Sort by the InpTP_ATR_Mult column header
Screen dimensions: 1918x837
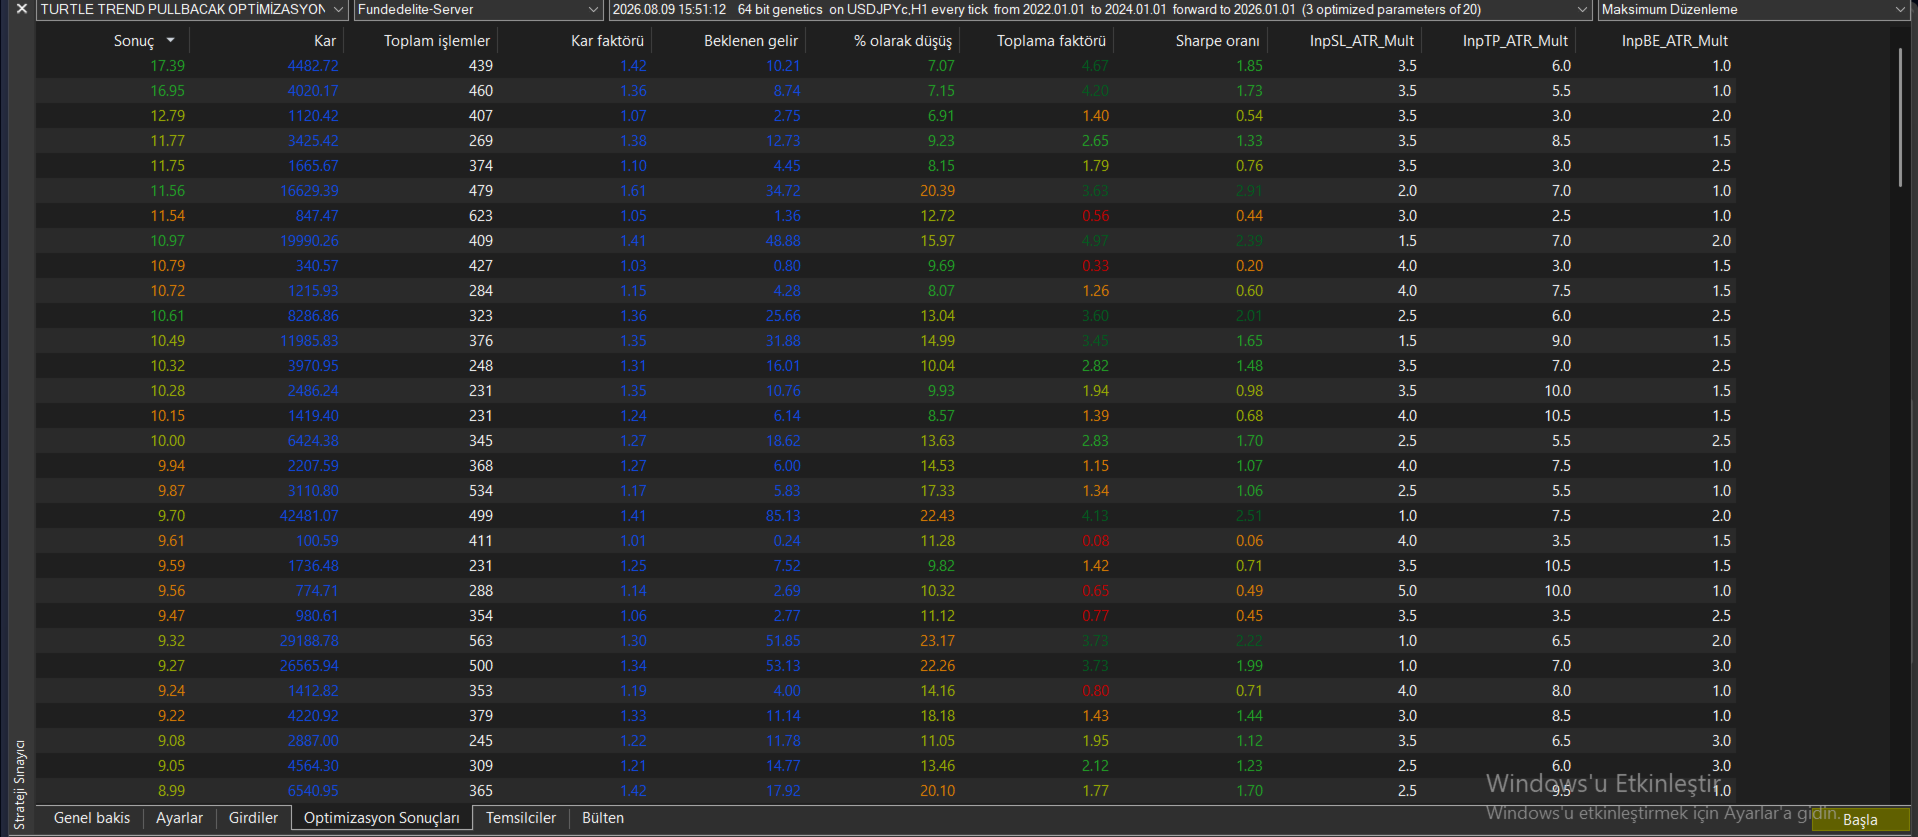[x=1515, y=41]
